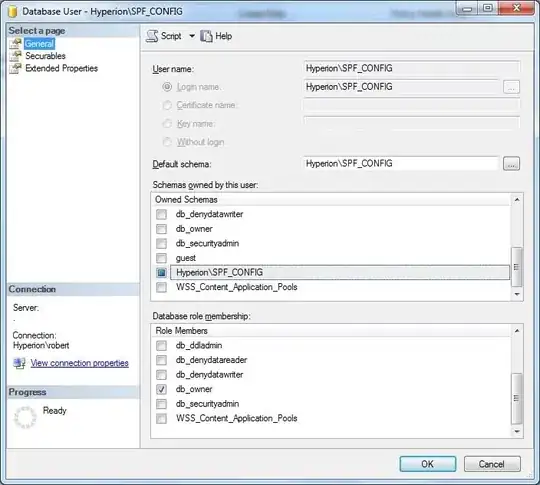540x485 pixels.
Task: Uncheck db_owner role membership checkbox
Action: [161, 389]
